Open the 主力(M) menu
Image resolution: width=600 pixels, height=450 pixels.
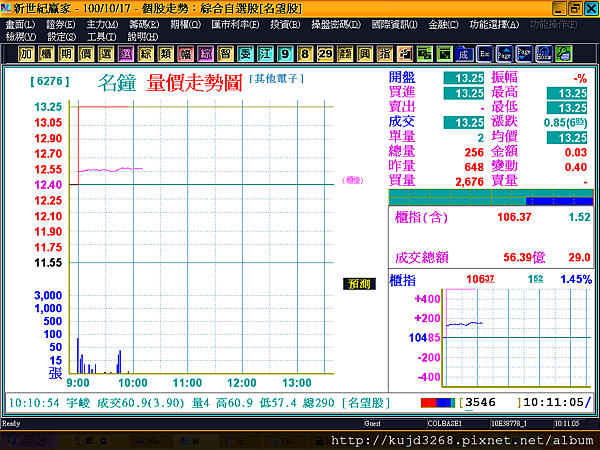(x=102, y=25)
